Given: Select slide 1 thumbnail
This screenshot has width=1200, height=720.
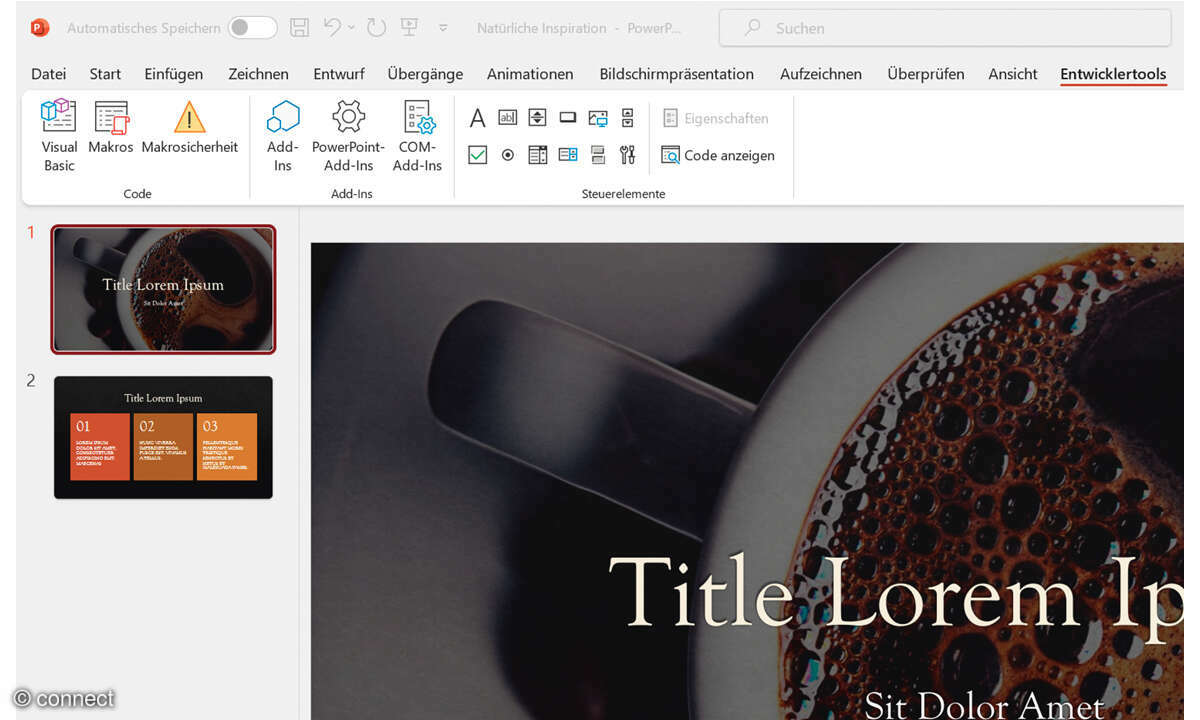Looking at the screenshot, I should pyautogui.click(x=163, y=289).
